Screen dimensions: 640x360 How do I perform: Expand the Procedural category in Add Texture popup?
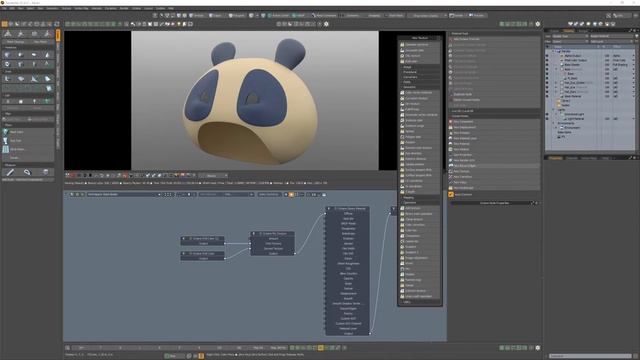[x=409, y=72]
